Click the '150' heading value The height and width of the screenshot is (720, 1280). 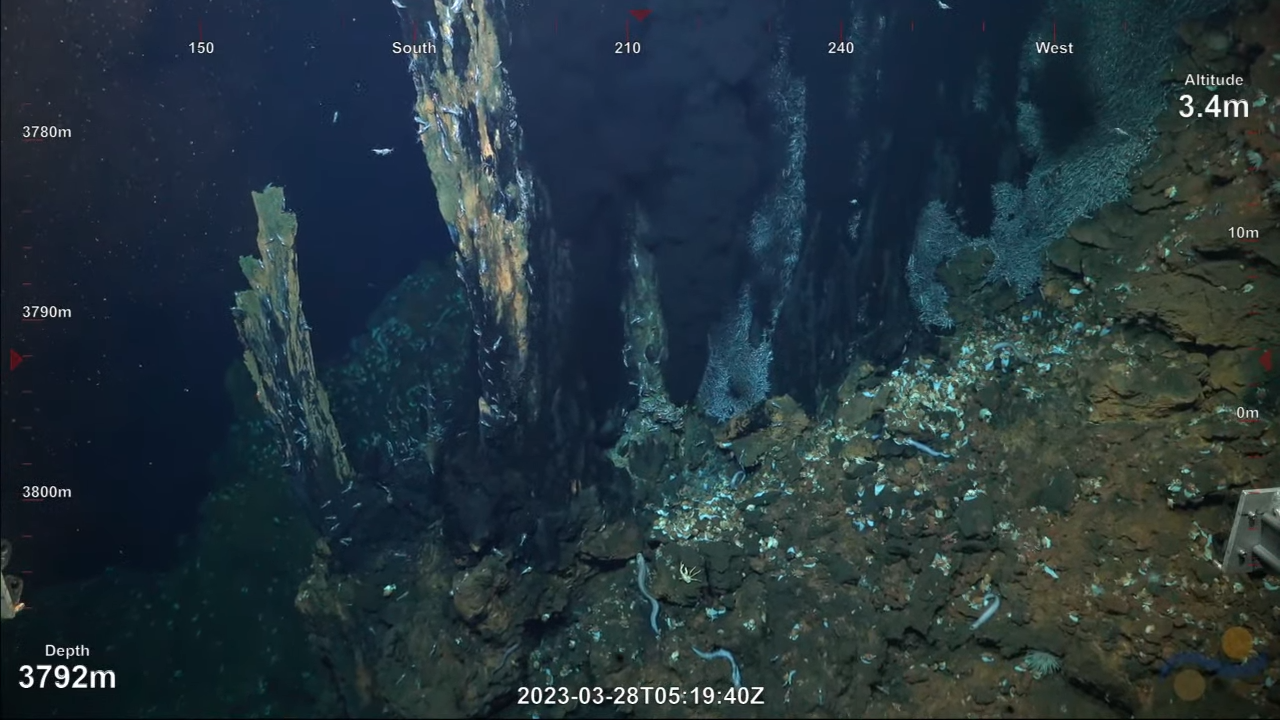[201, 48]
